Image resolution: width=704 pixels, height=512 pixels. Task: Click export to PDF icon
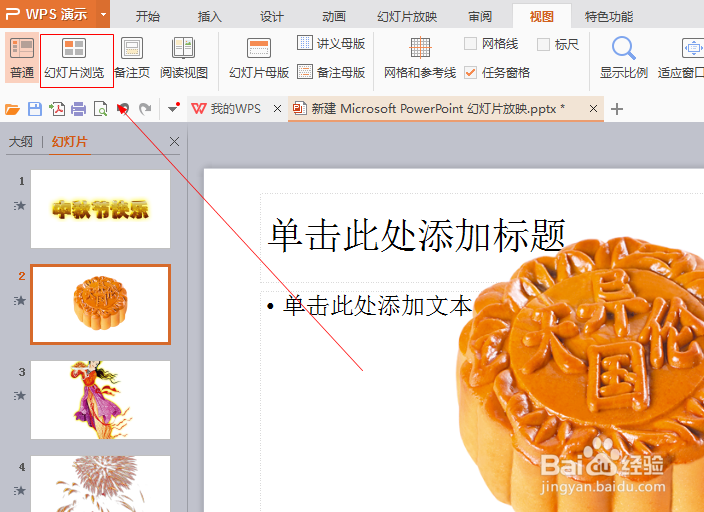[57, 109]
